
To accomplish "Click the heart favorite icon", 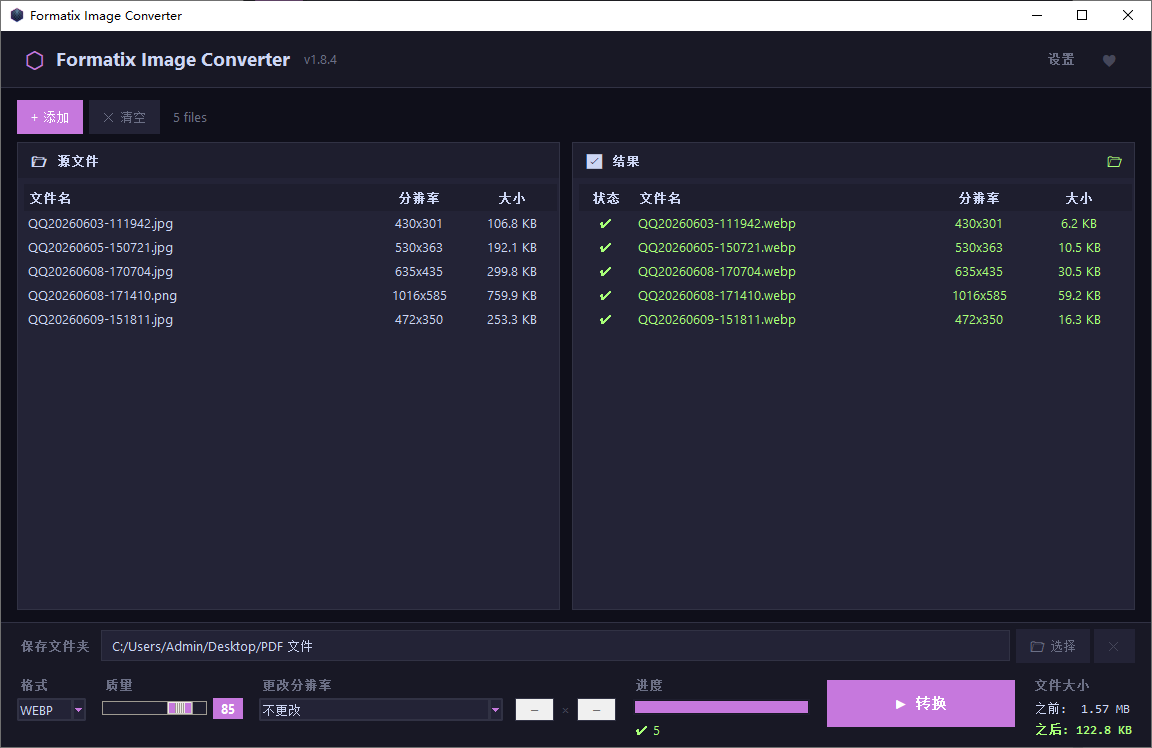I will (1109, 60).
